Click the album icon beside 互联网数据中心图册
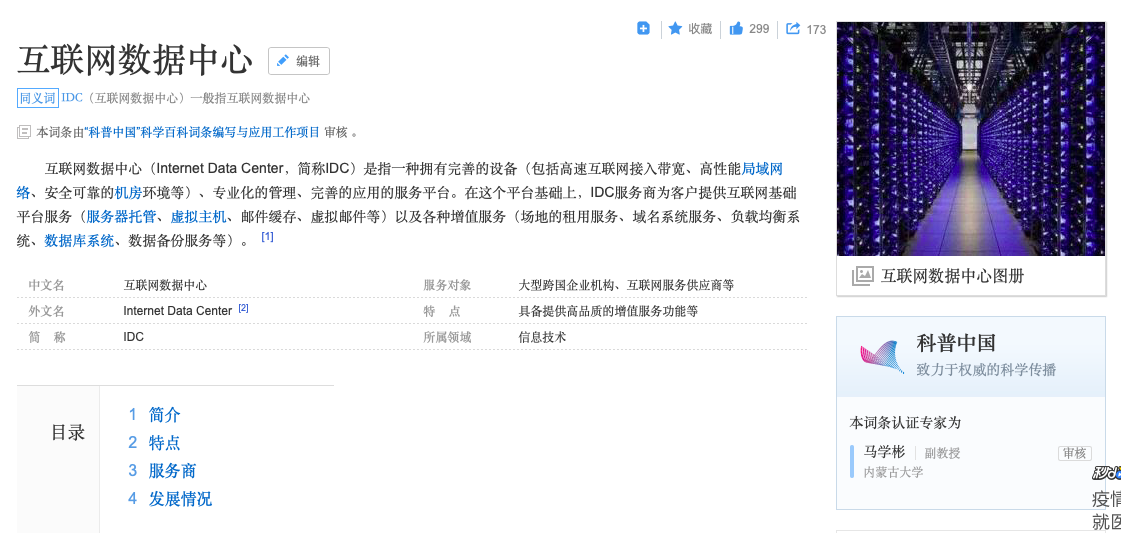Viewport: 1121px width, 533px height. coord(862,276)
